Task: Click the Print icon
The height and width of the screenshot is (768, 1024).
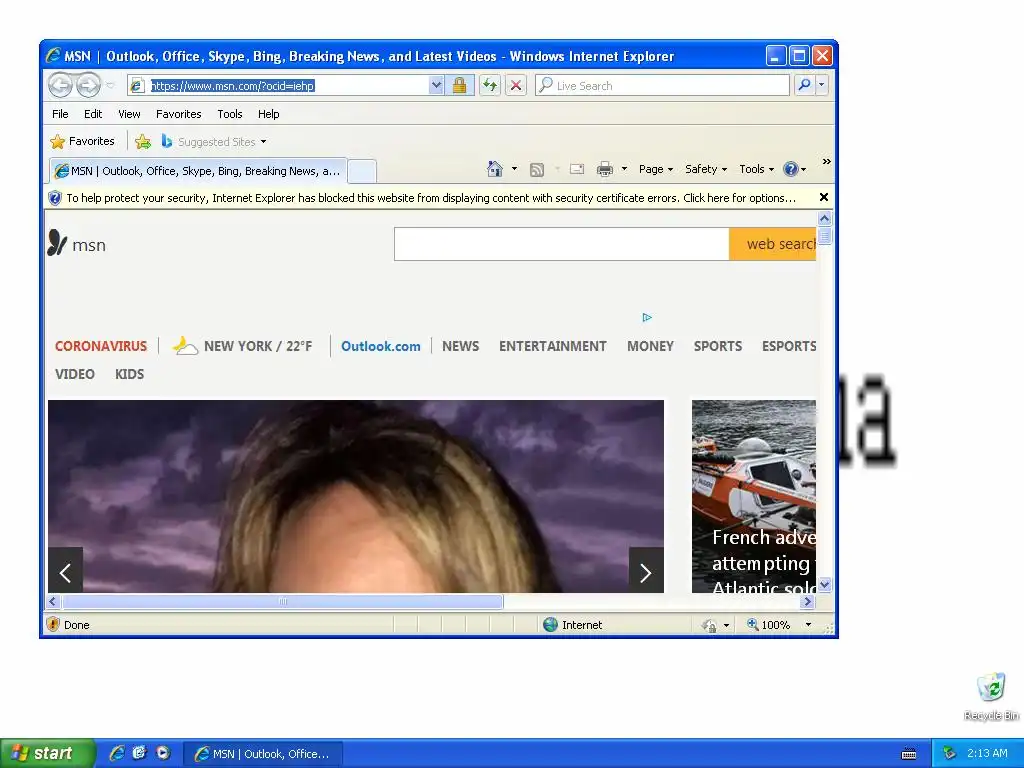Action: click(605, 169)
